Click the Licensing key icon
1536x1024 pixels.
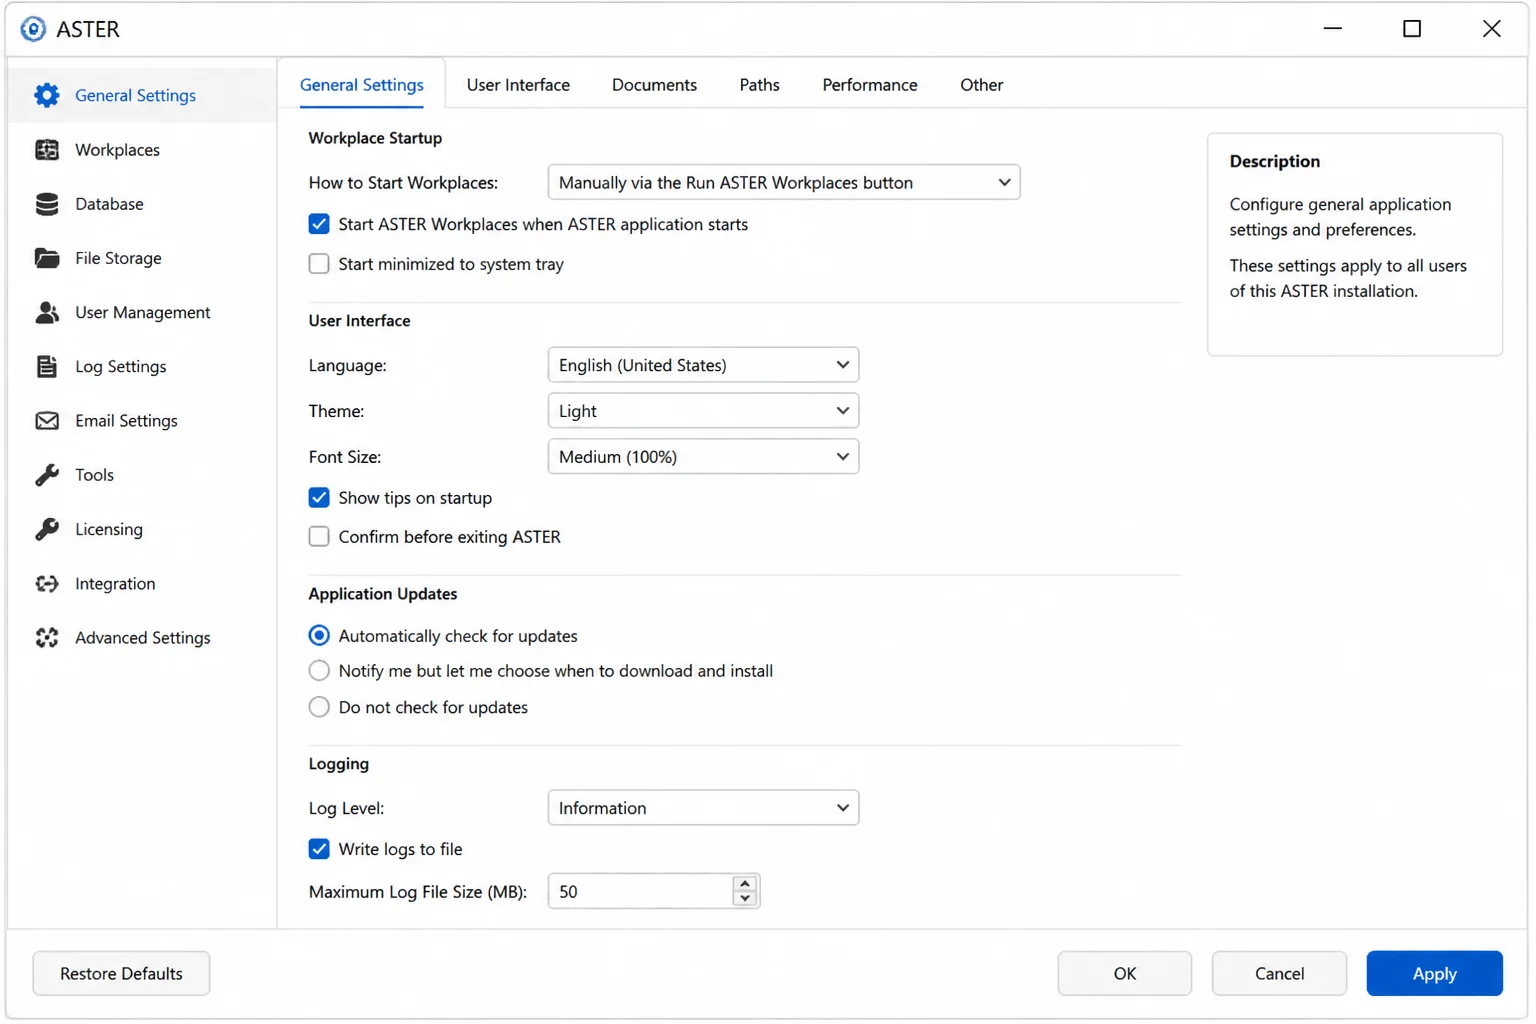(x=47, y=529)
